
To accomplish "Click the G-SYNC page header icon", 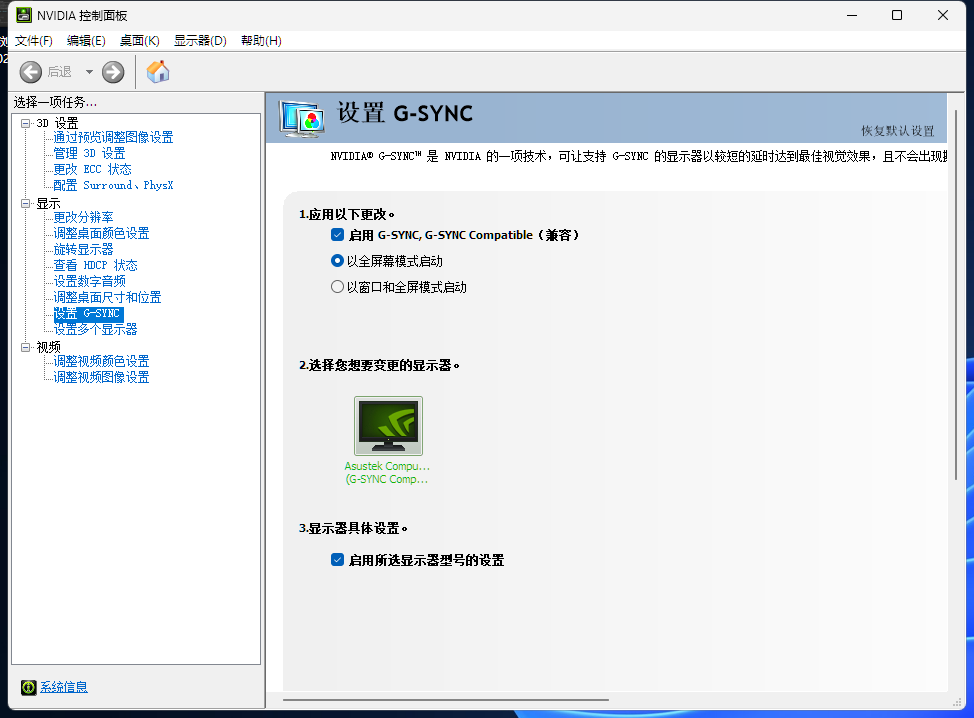I will tap(302, 118).
